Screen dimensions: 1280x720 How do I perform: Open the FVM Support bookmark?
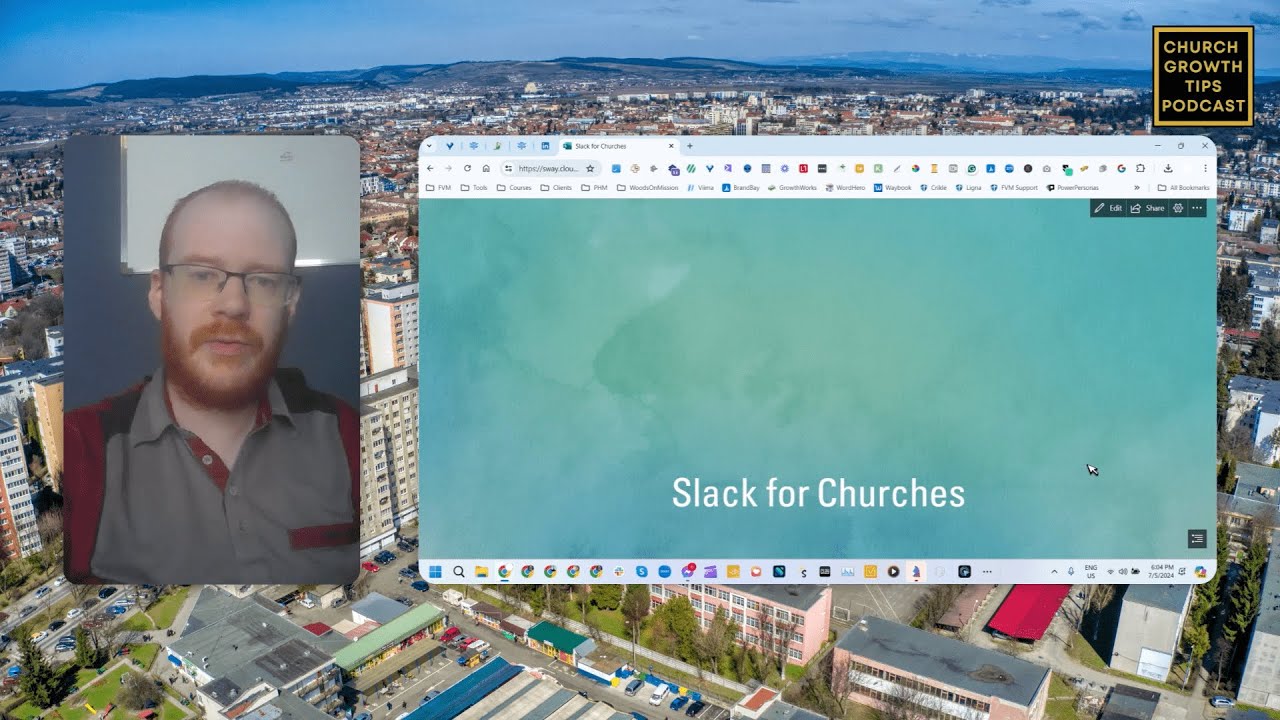pyautogui.click(x=1013, y=187)
